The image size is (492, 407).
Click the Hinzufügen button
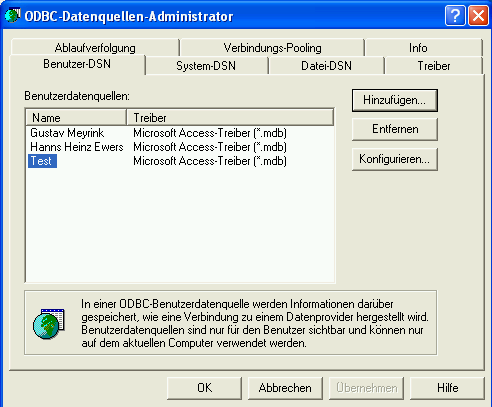tap(395, 100)
